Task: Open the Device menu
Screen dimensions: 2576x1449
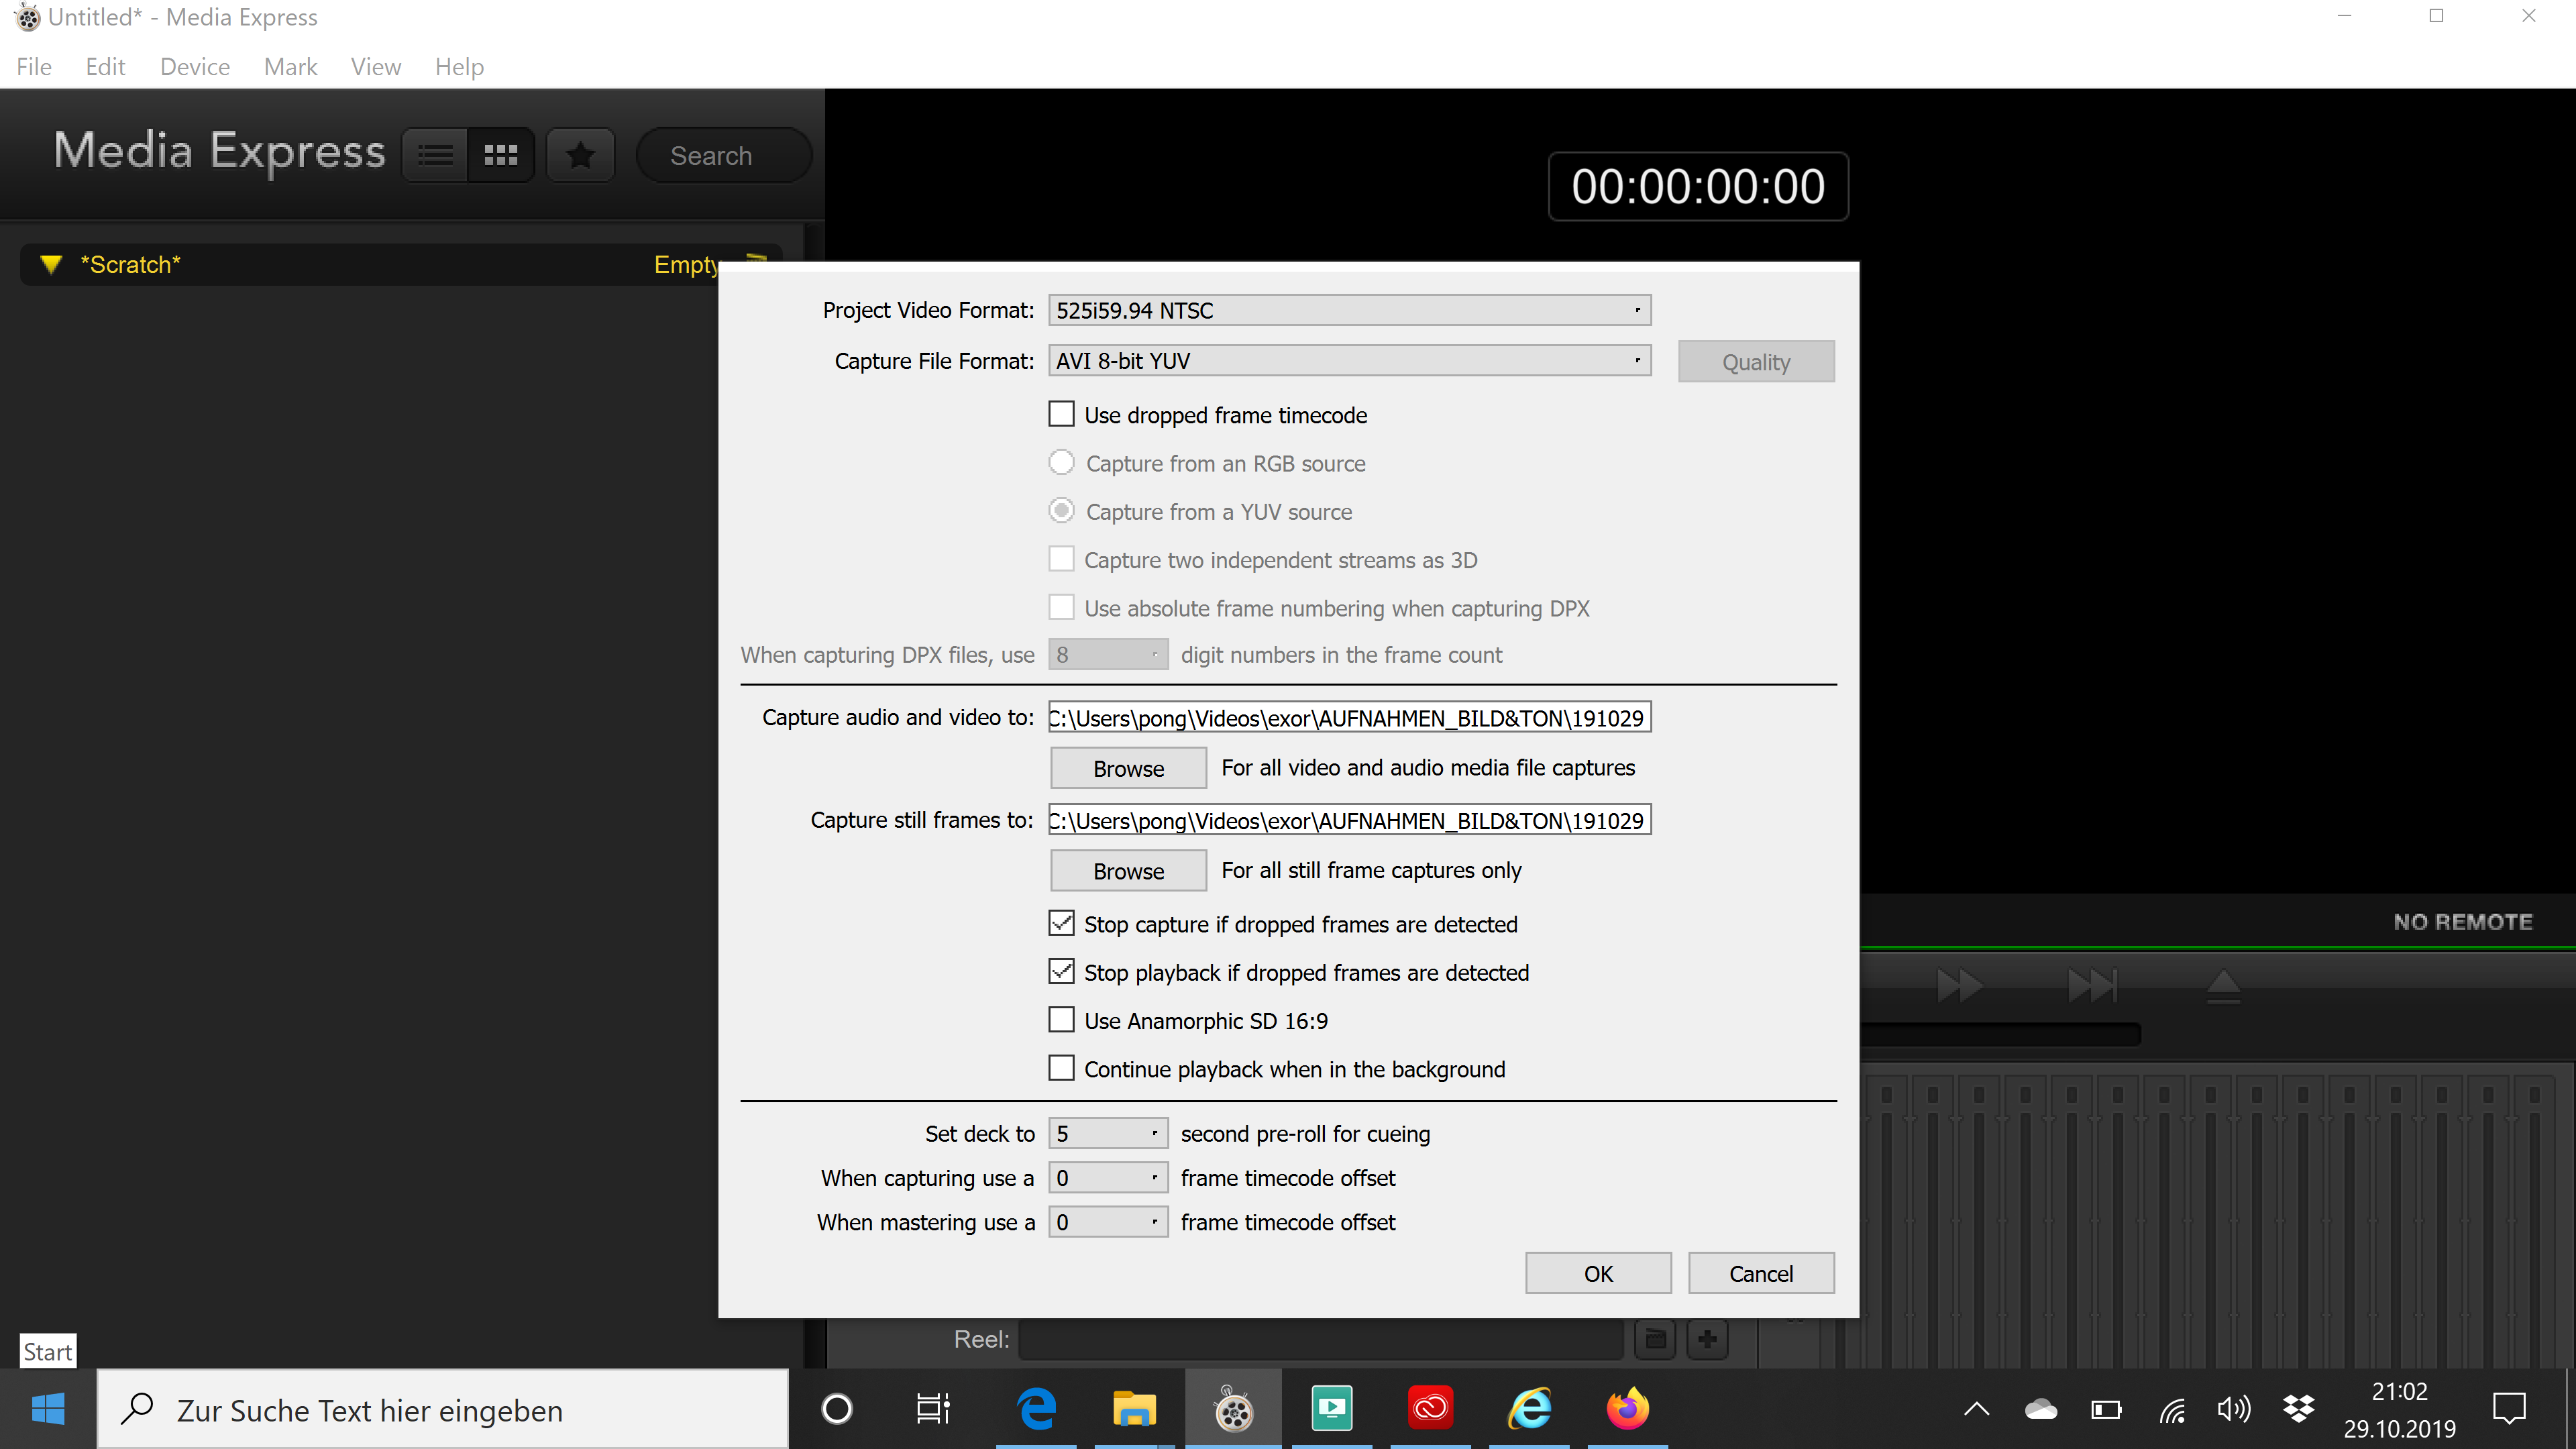Action: click(x=195, y=67)
